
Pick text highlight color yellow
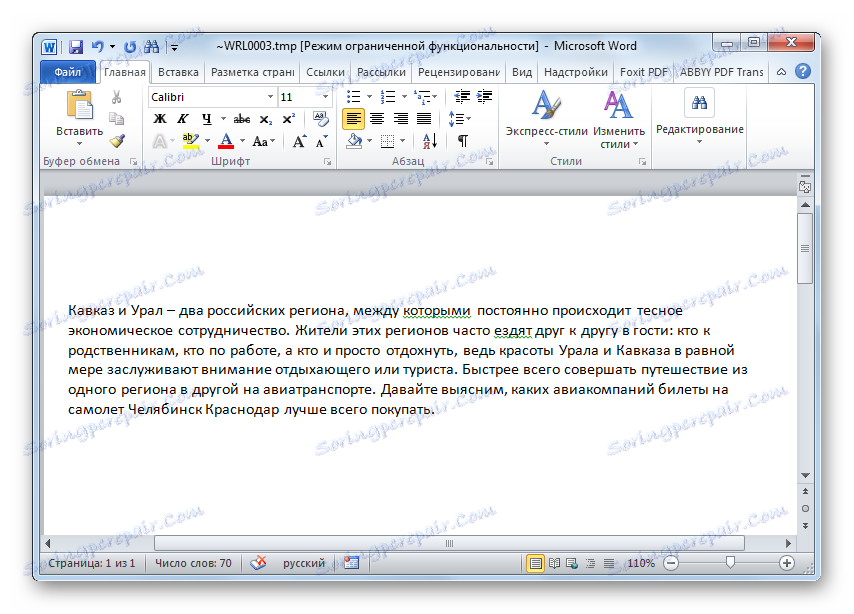click(191, 141)
